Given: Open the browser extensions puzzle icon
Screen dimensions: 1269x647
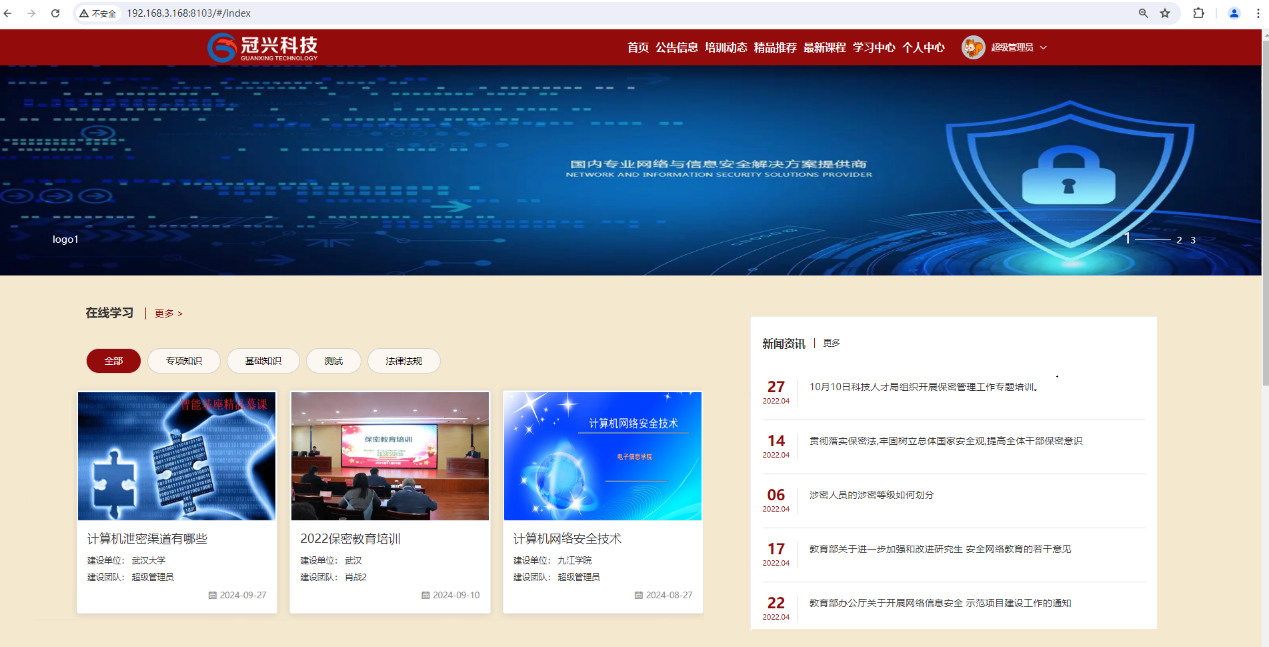Looking at the screenshot, I should (x=1199, y=13).
